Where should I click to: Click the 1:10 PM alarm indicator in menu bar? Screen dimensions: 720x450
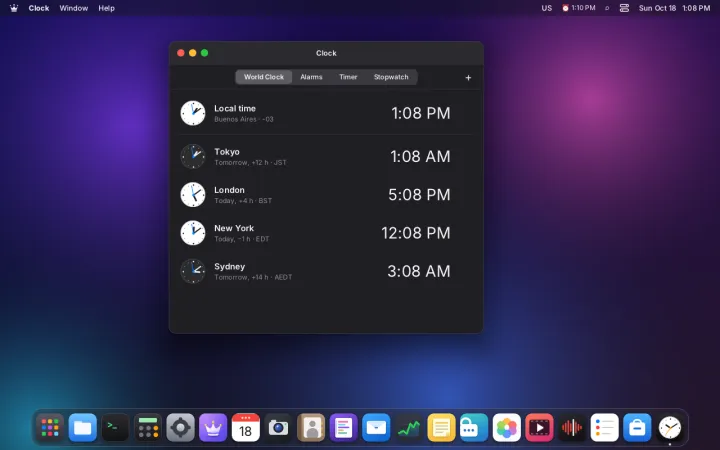(x=579, y=8)
